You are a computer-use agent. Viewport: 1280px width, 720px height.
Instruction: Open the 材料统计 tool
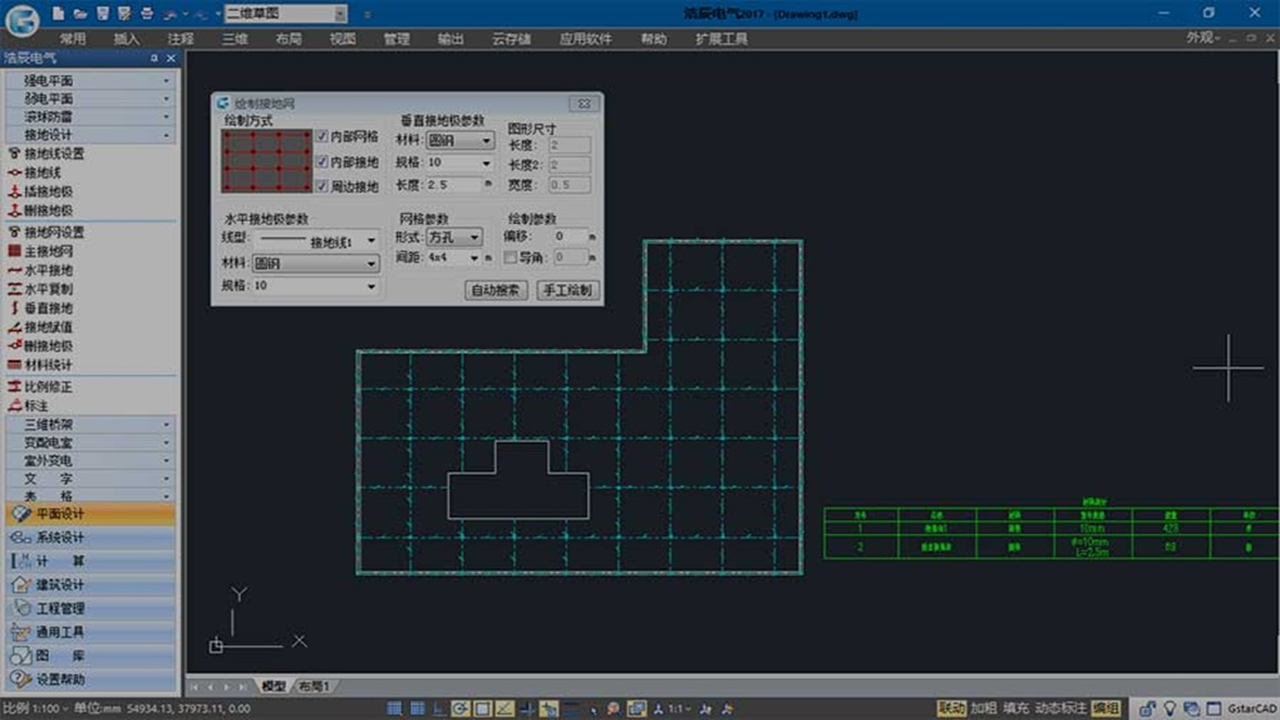click(x=48, y=365)
